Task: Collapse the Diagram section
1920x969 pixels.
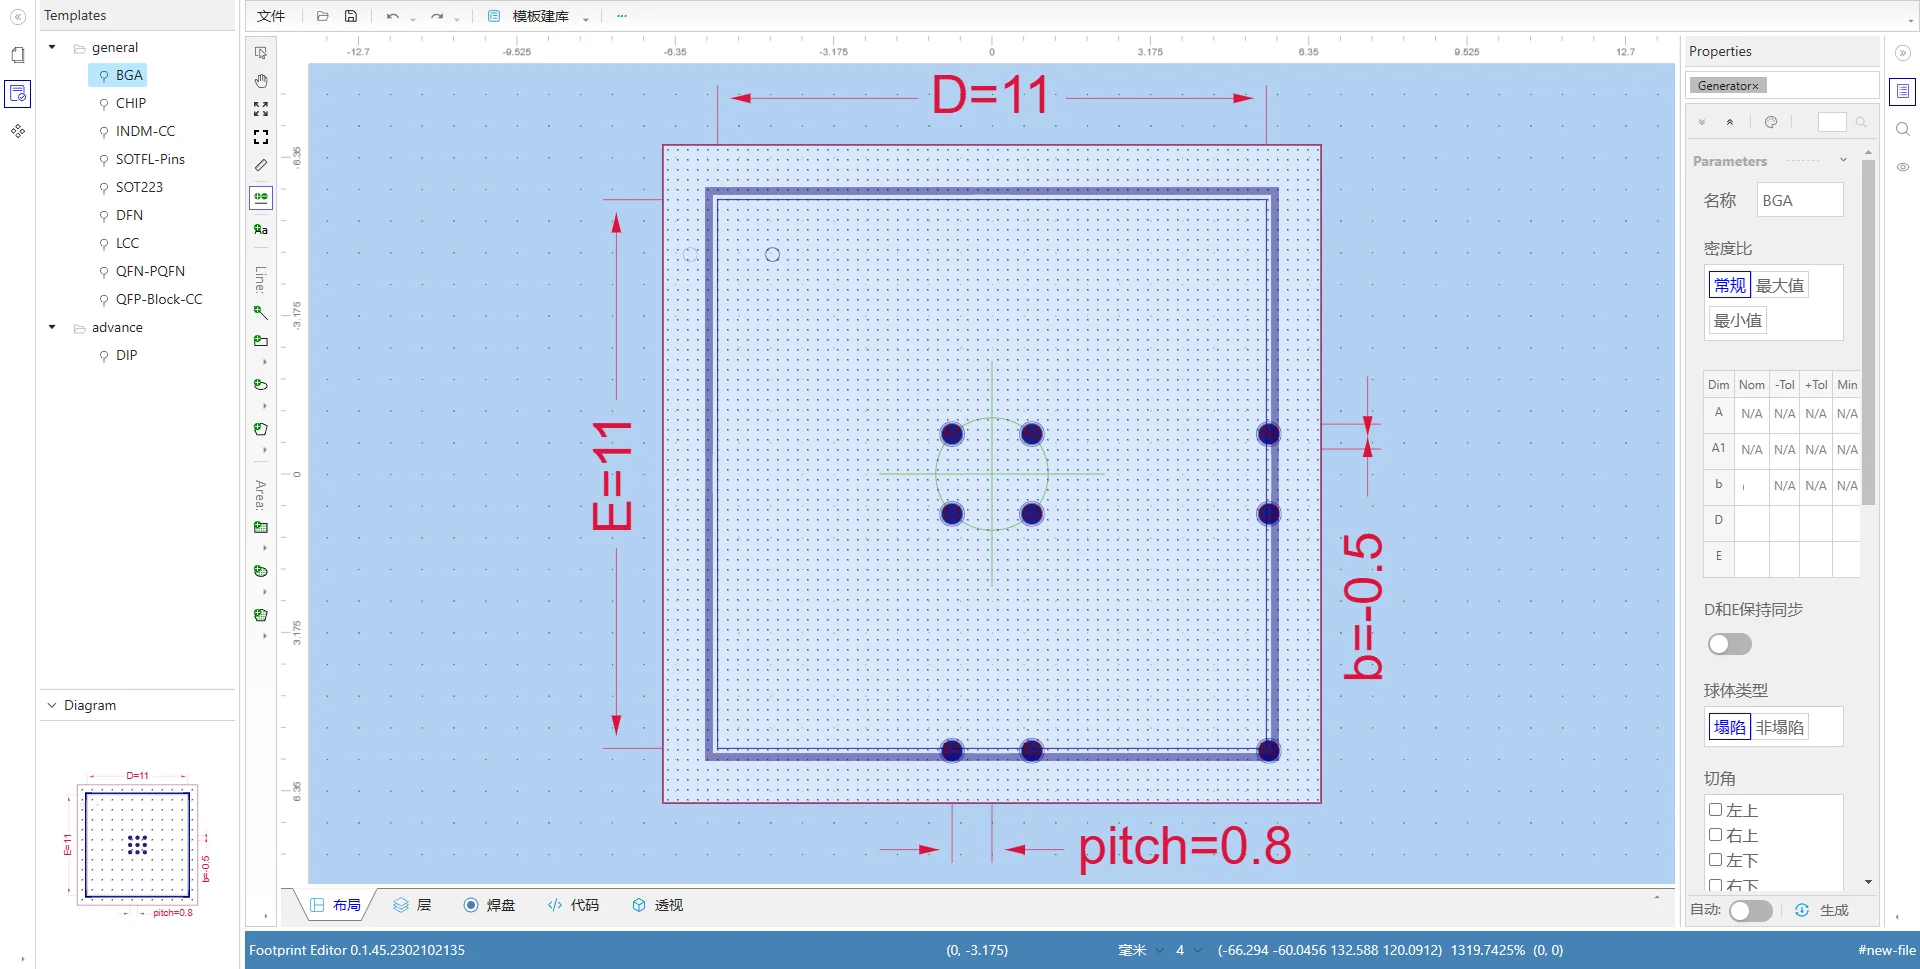Action: (x=52, y=705)
